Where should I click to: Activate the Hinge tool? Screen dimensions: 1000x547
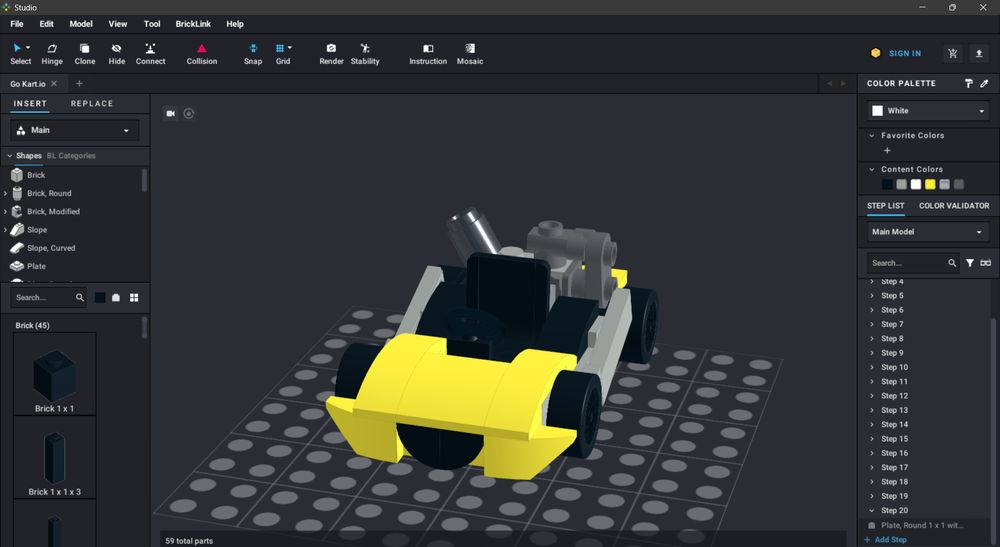pyautogui.click(x=52, y=54)
